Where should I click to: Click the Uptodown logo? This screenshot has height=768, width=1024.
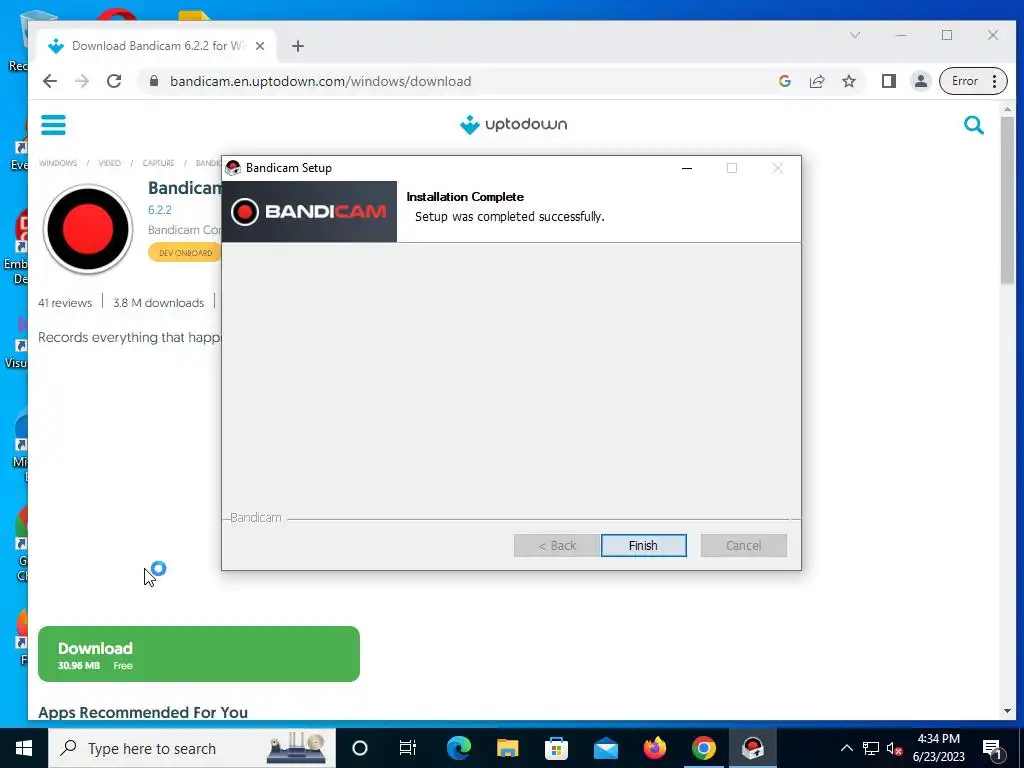coord(513,124)
